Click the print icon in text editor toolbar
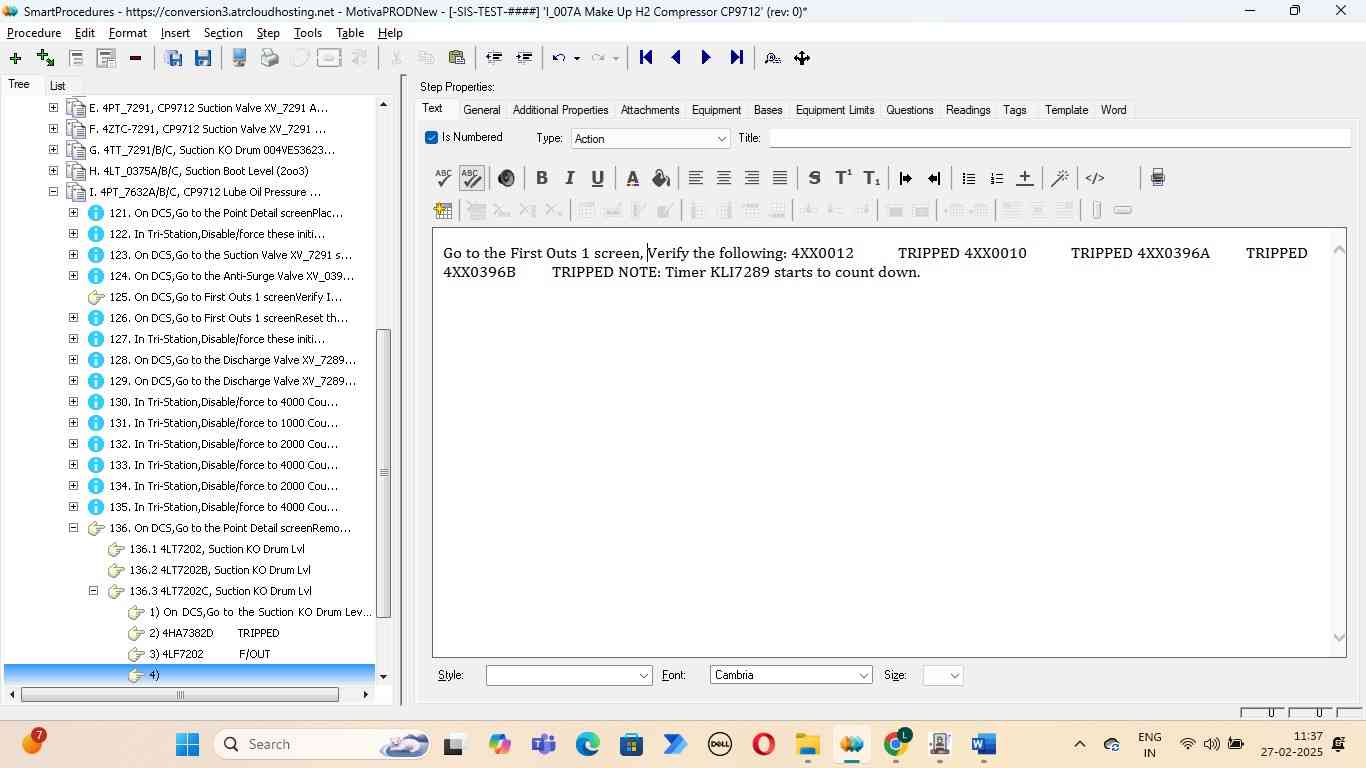 tap(1157, 178)
